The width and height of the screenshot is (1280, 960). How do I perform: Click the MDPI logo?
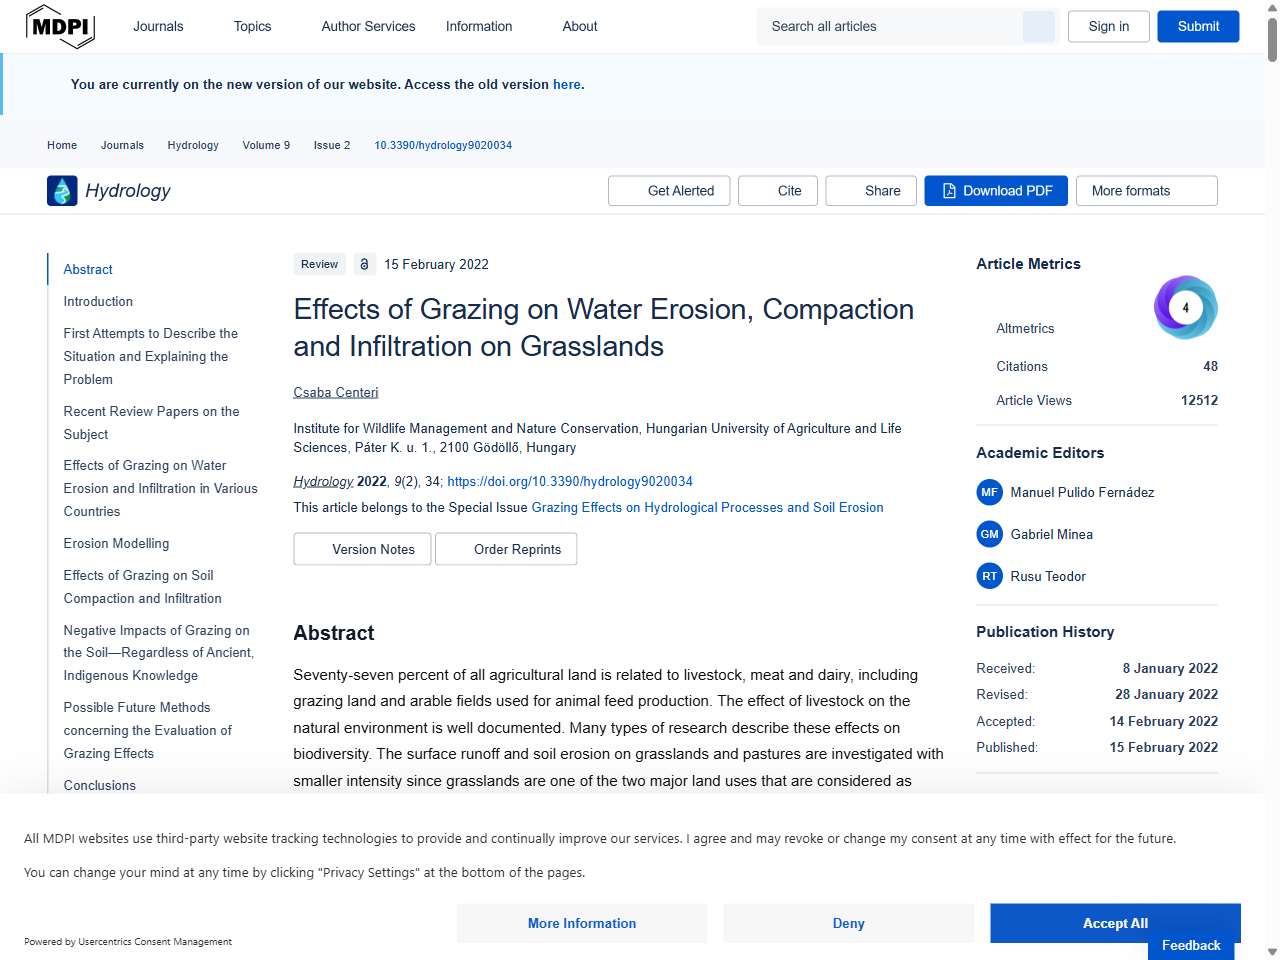point(60,27)
